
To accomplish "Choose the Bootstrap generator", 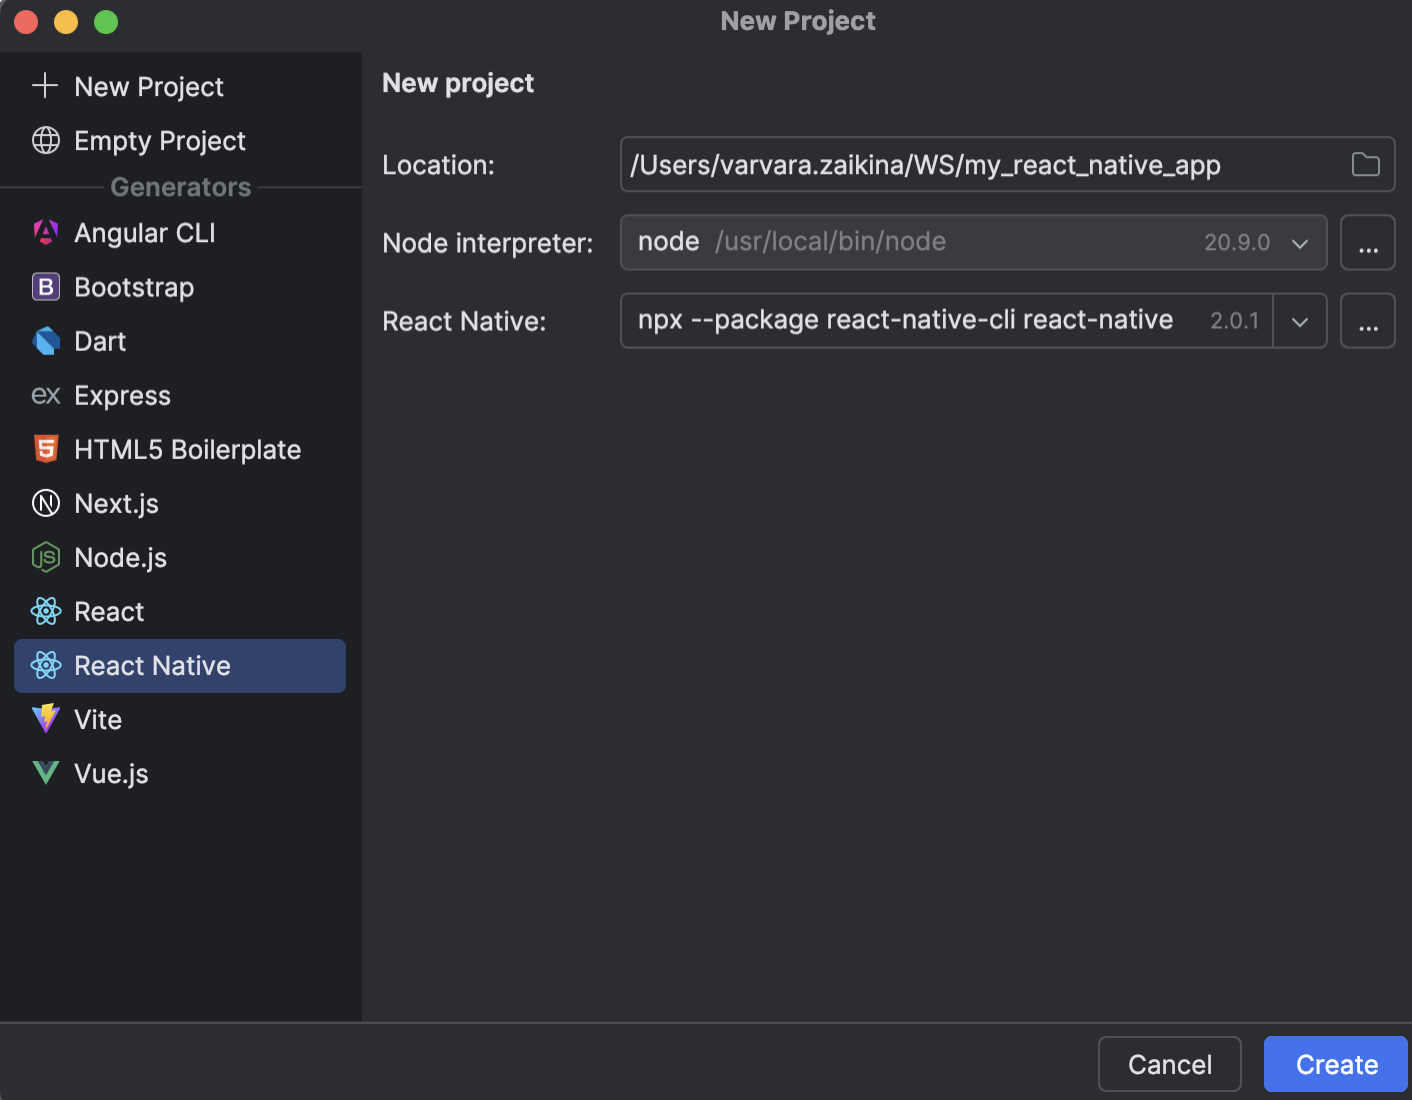I will [x=134, y=287].
